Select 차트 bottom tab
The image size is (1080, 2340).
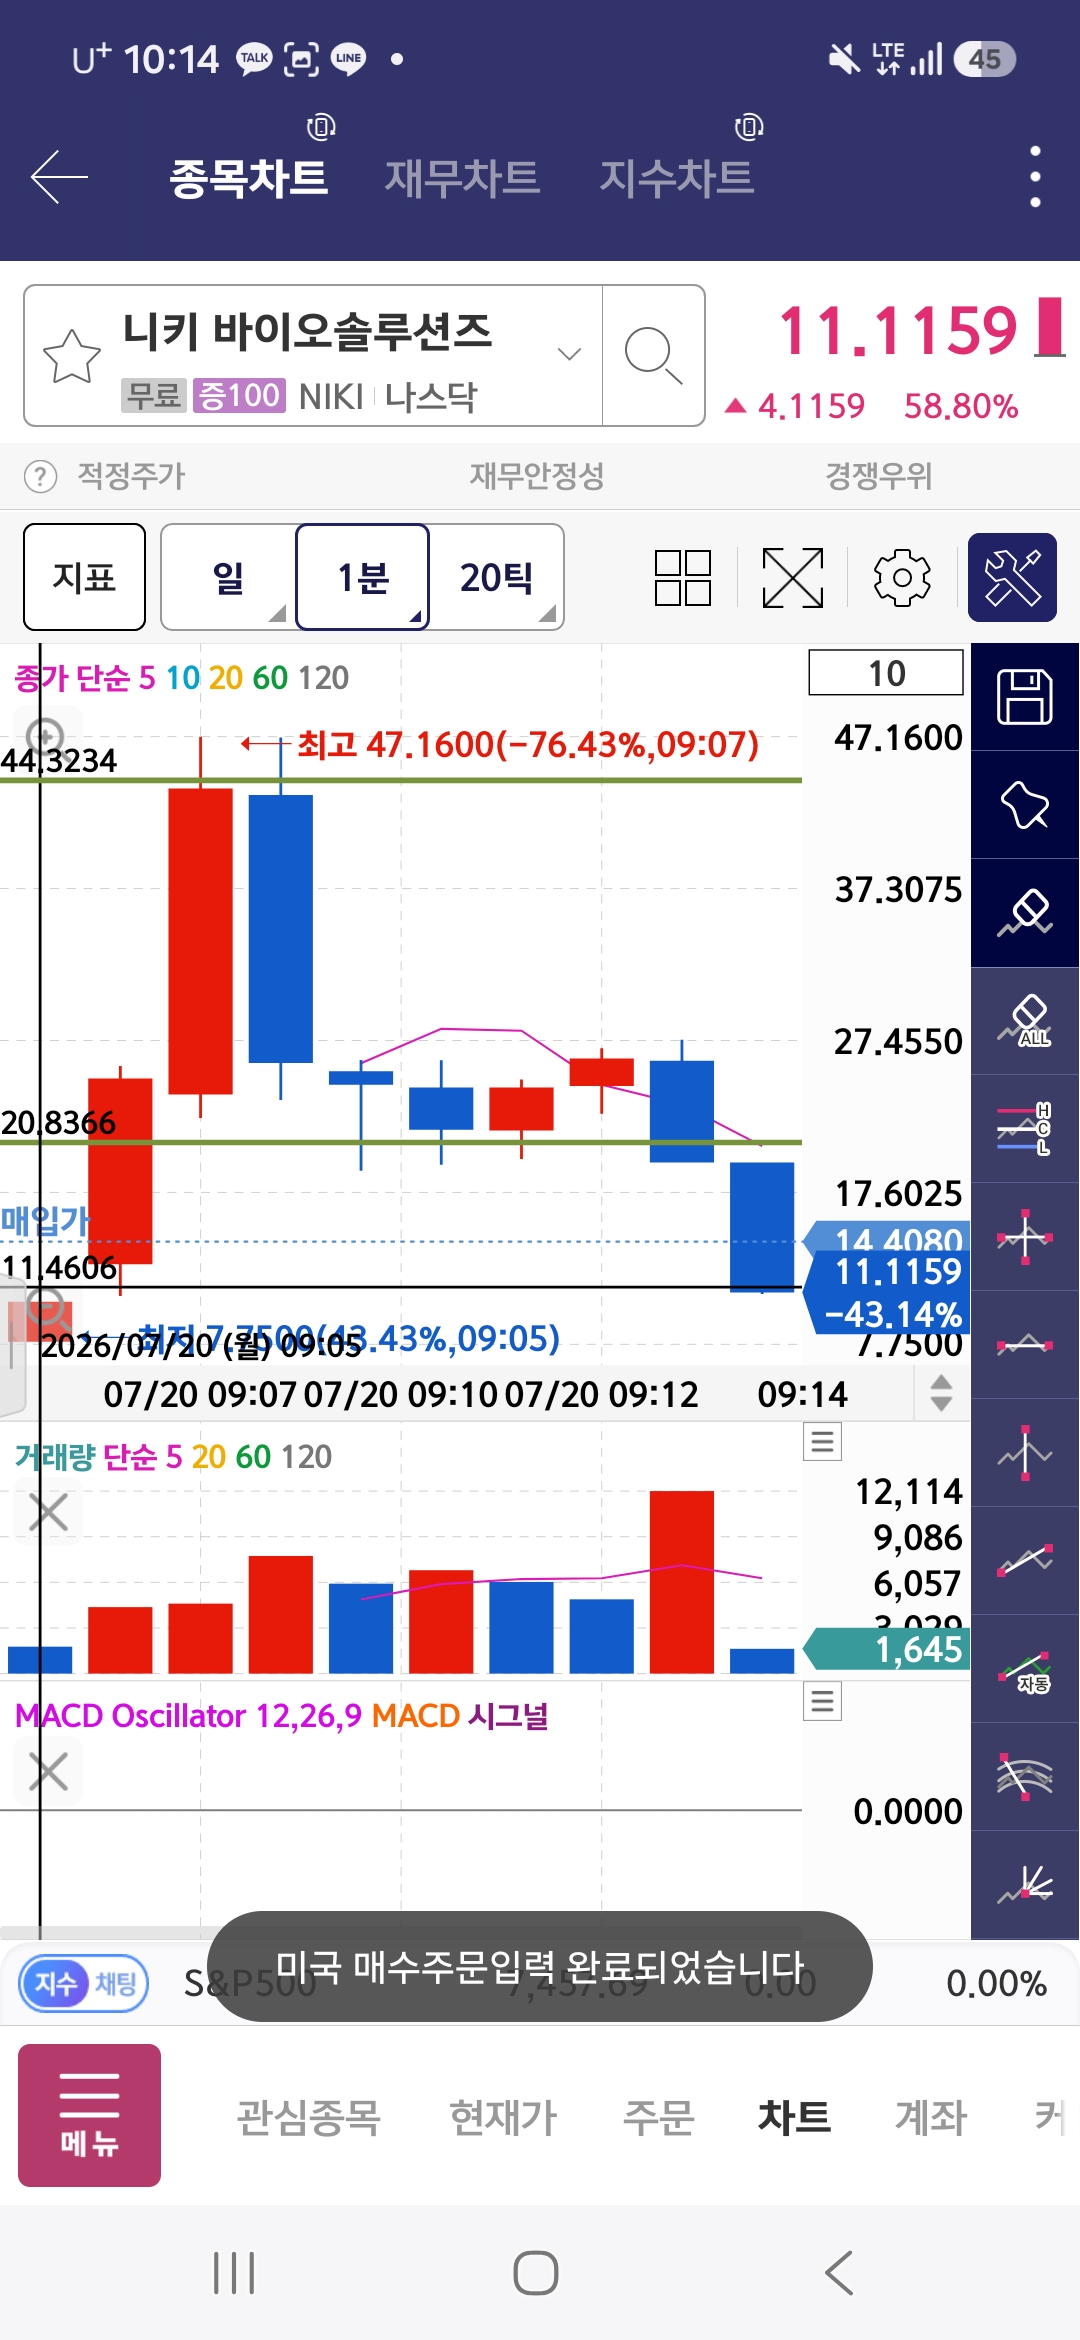794,2117
